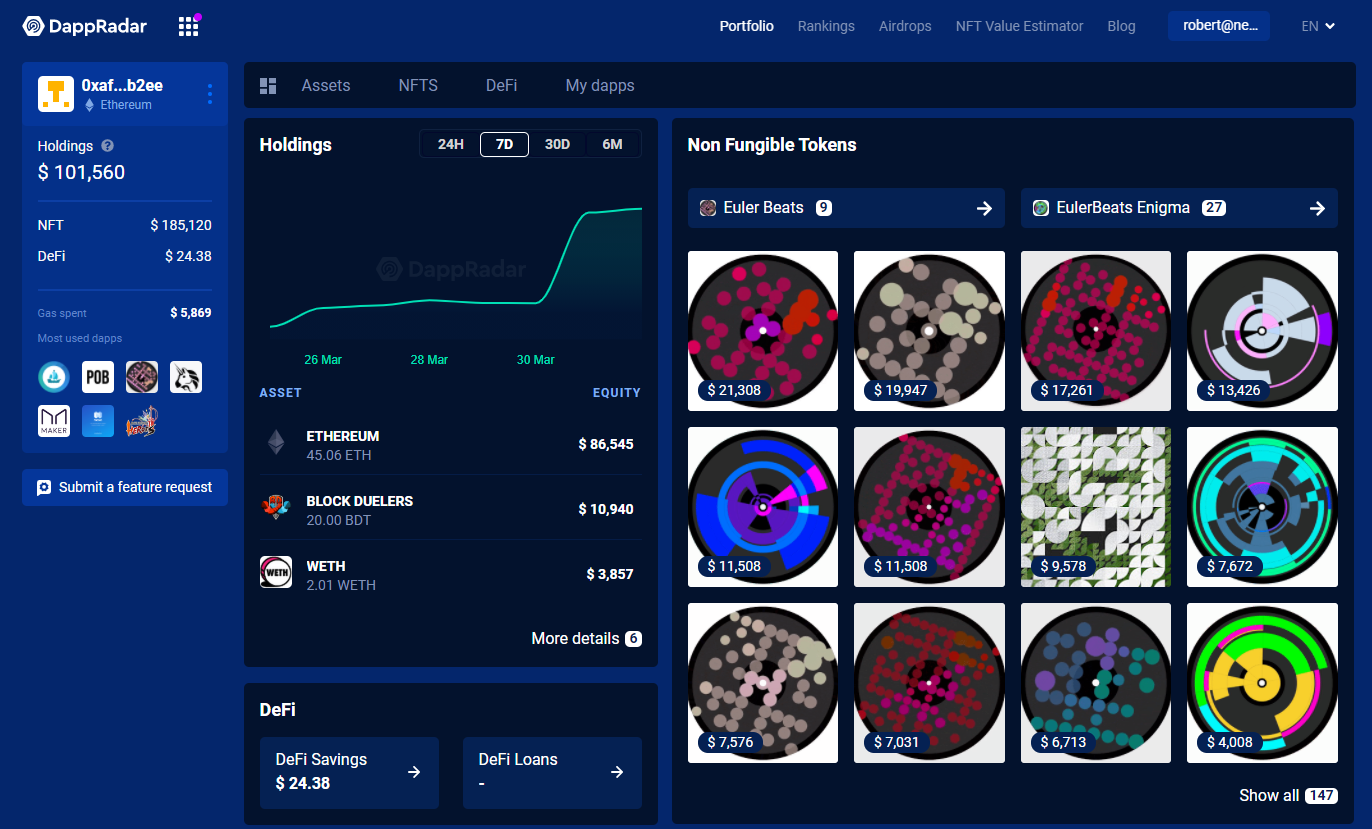The width and height of the screenshot is (1372, 829).
Task: Open the apps grid menu icon
Action: [188, 26]
